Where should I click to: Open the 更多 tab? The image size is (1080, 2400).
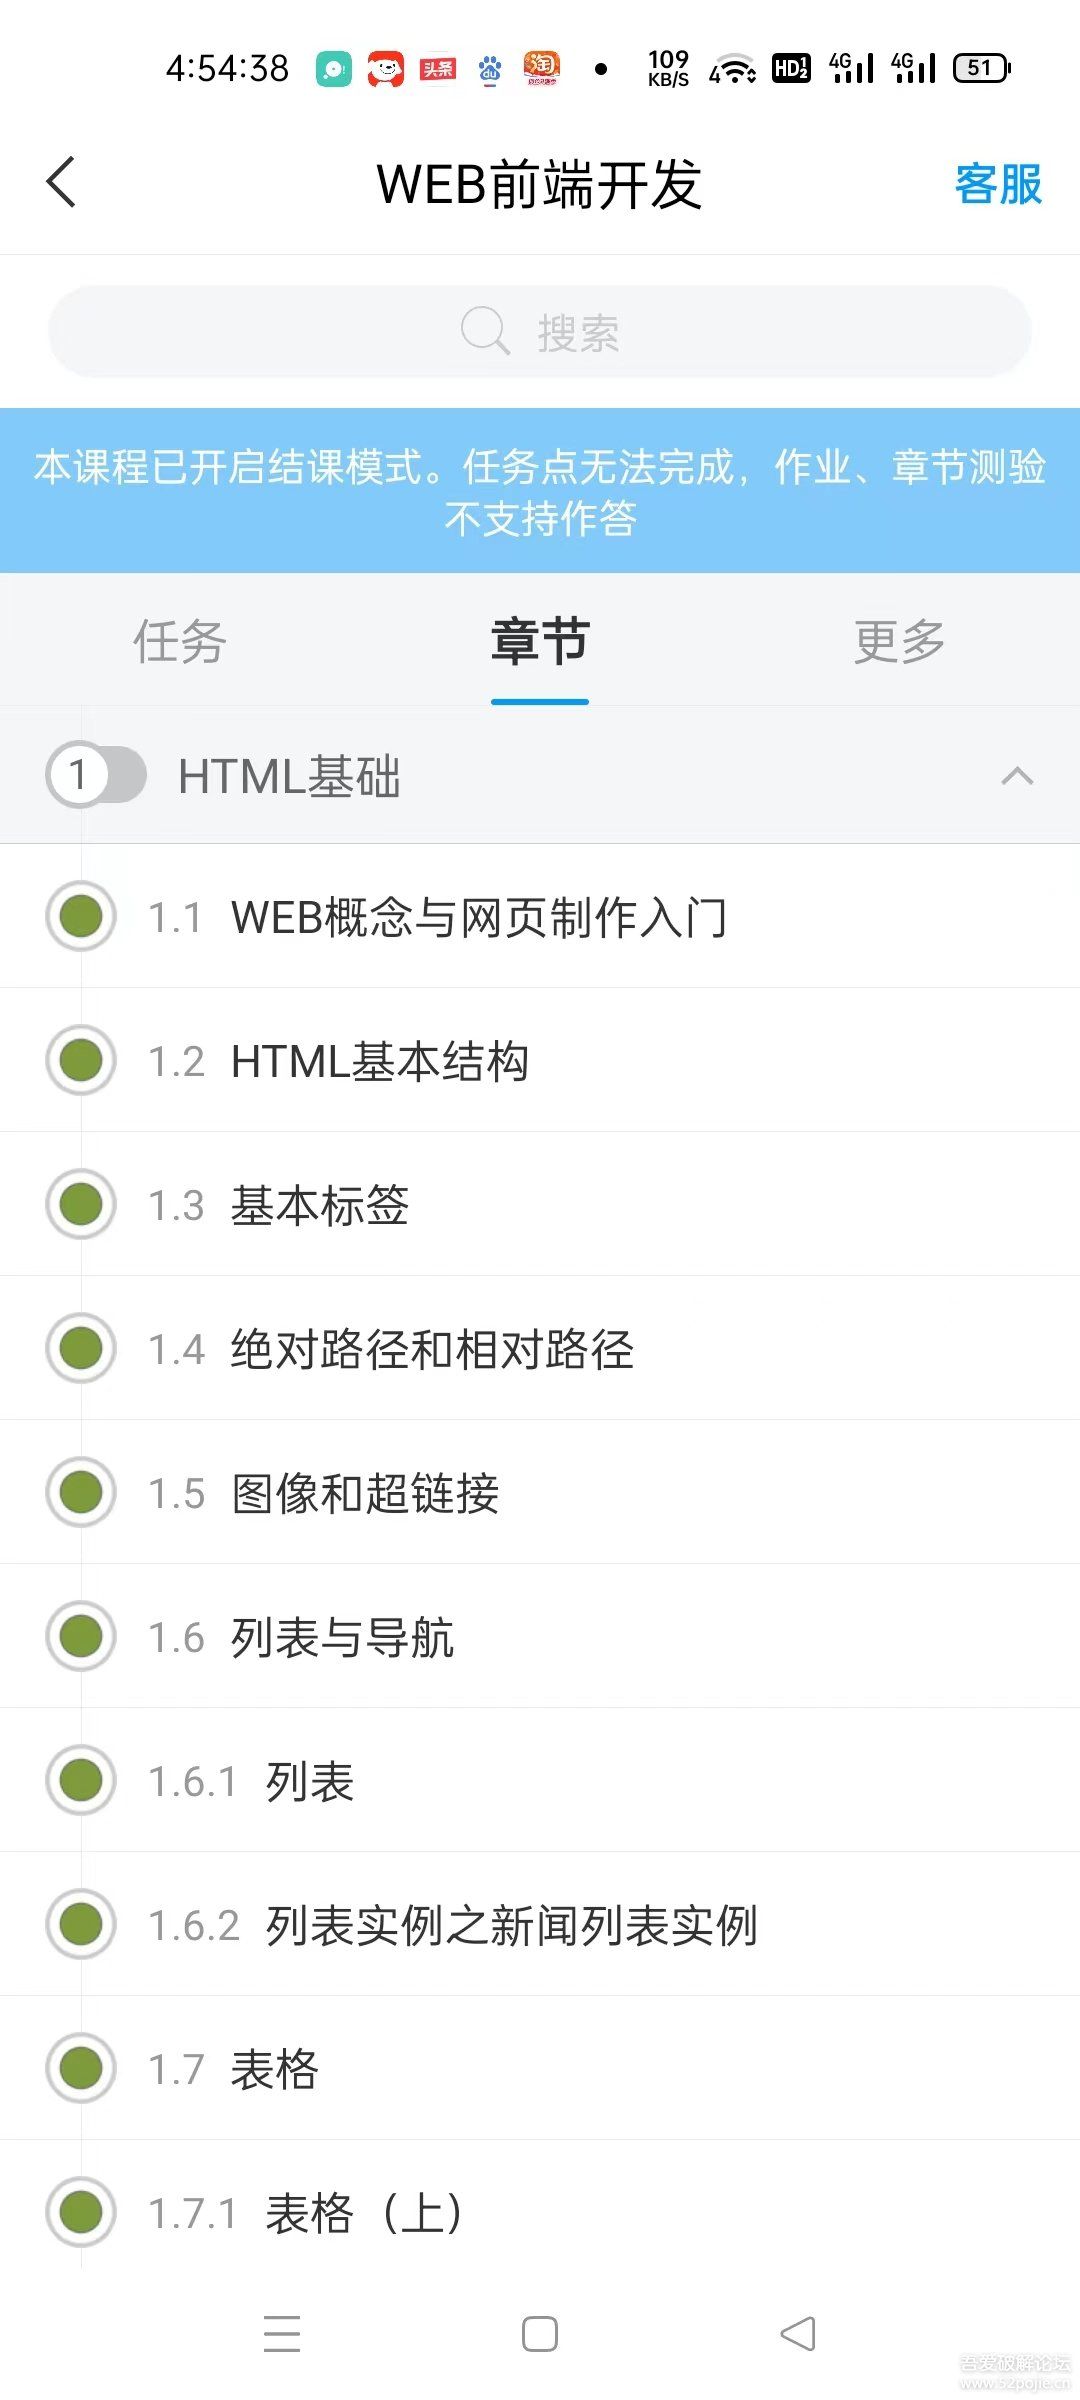(x=897, y=643)
